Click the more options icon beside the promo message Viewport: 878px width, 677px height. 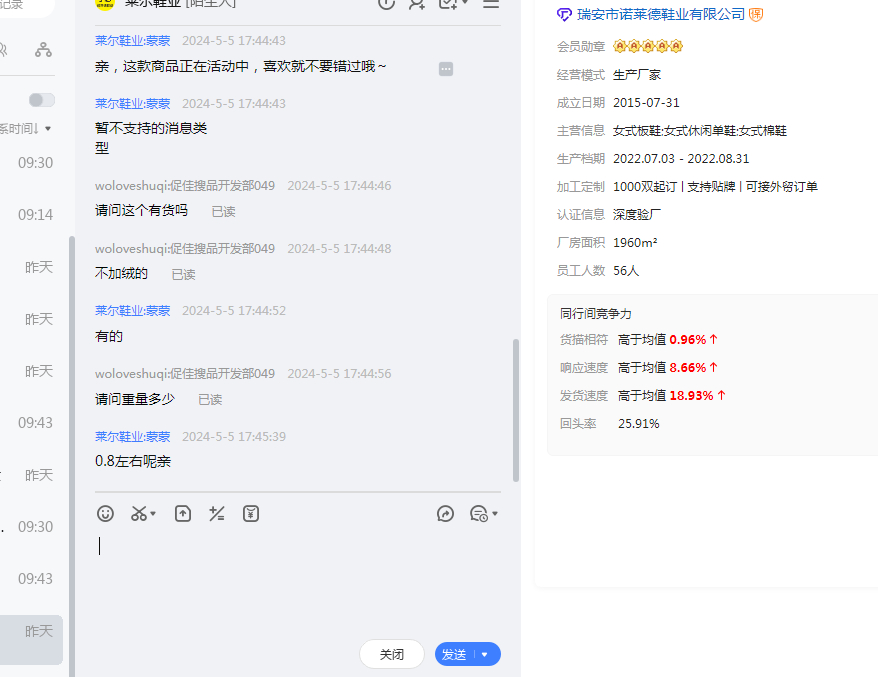446,69
